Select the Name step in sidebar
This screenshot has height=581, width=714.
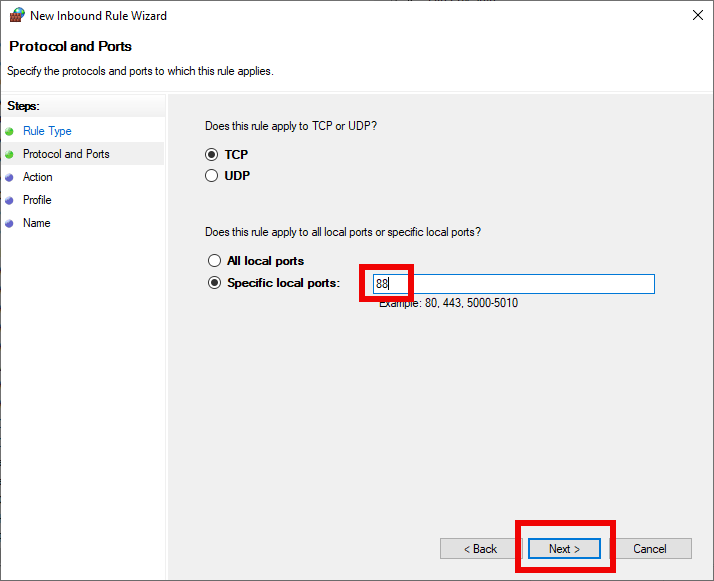click(x=37, y=223)
